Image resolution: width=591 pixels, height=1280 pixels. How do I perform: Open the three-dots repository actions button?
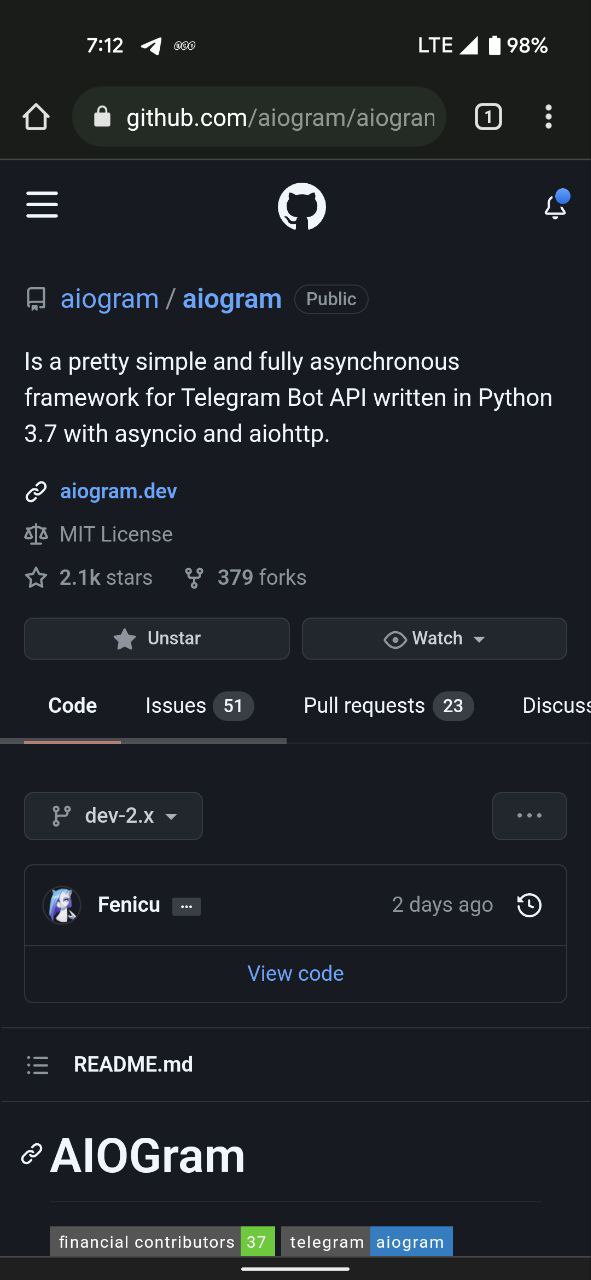point(529,816)
